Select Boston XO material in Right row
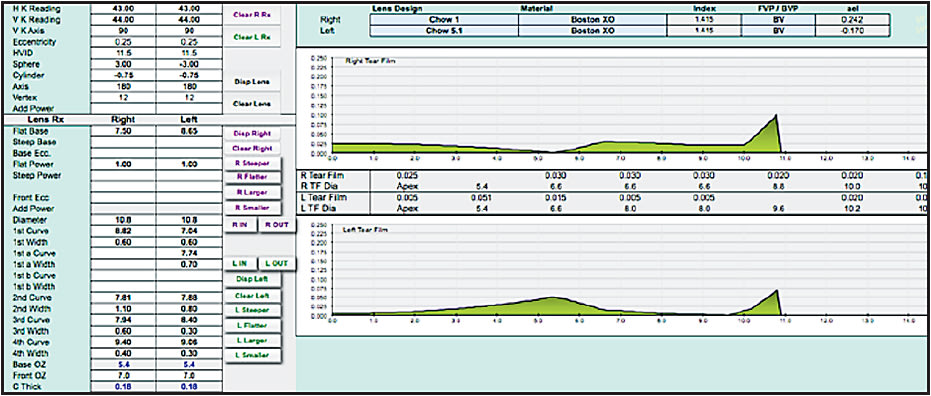 [x=593, y=19]
